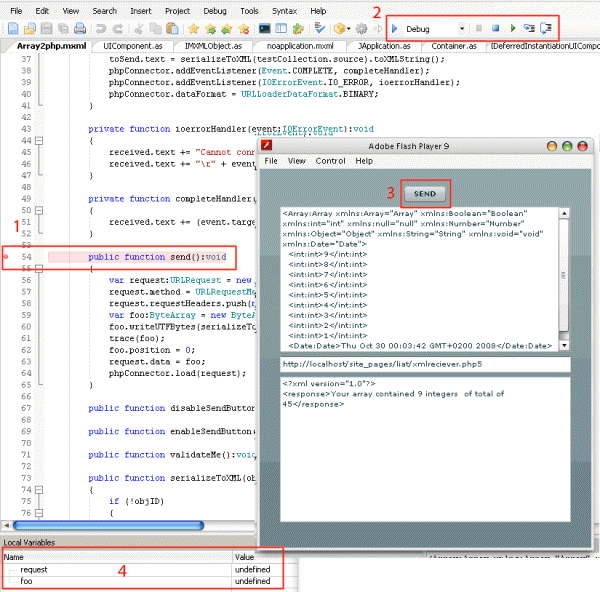Click the Paste clipboard icon
The height and width of the screenshot is (592, 600).
(x=172, y=28)
